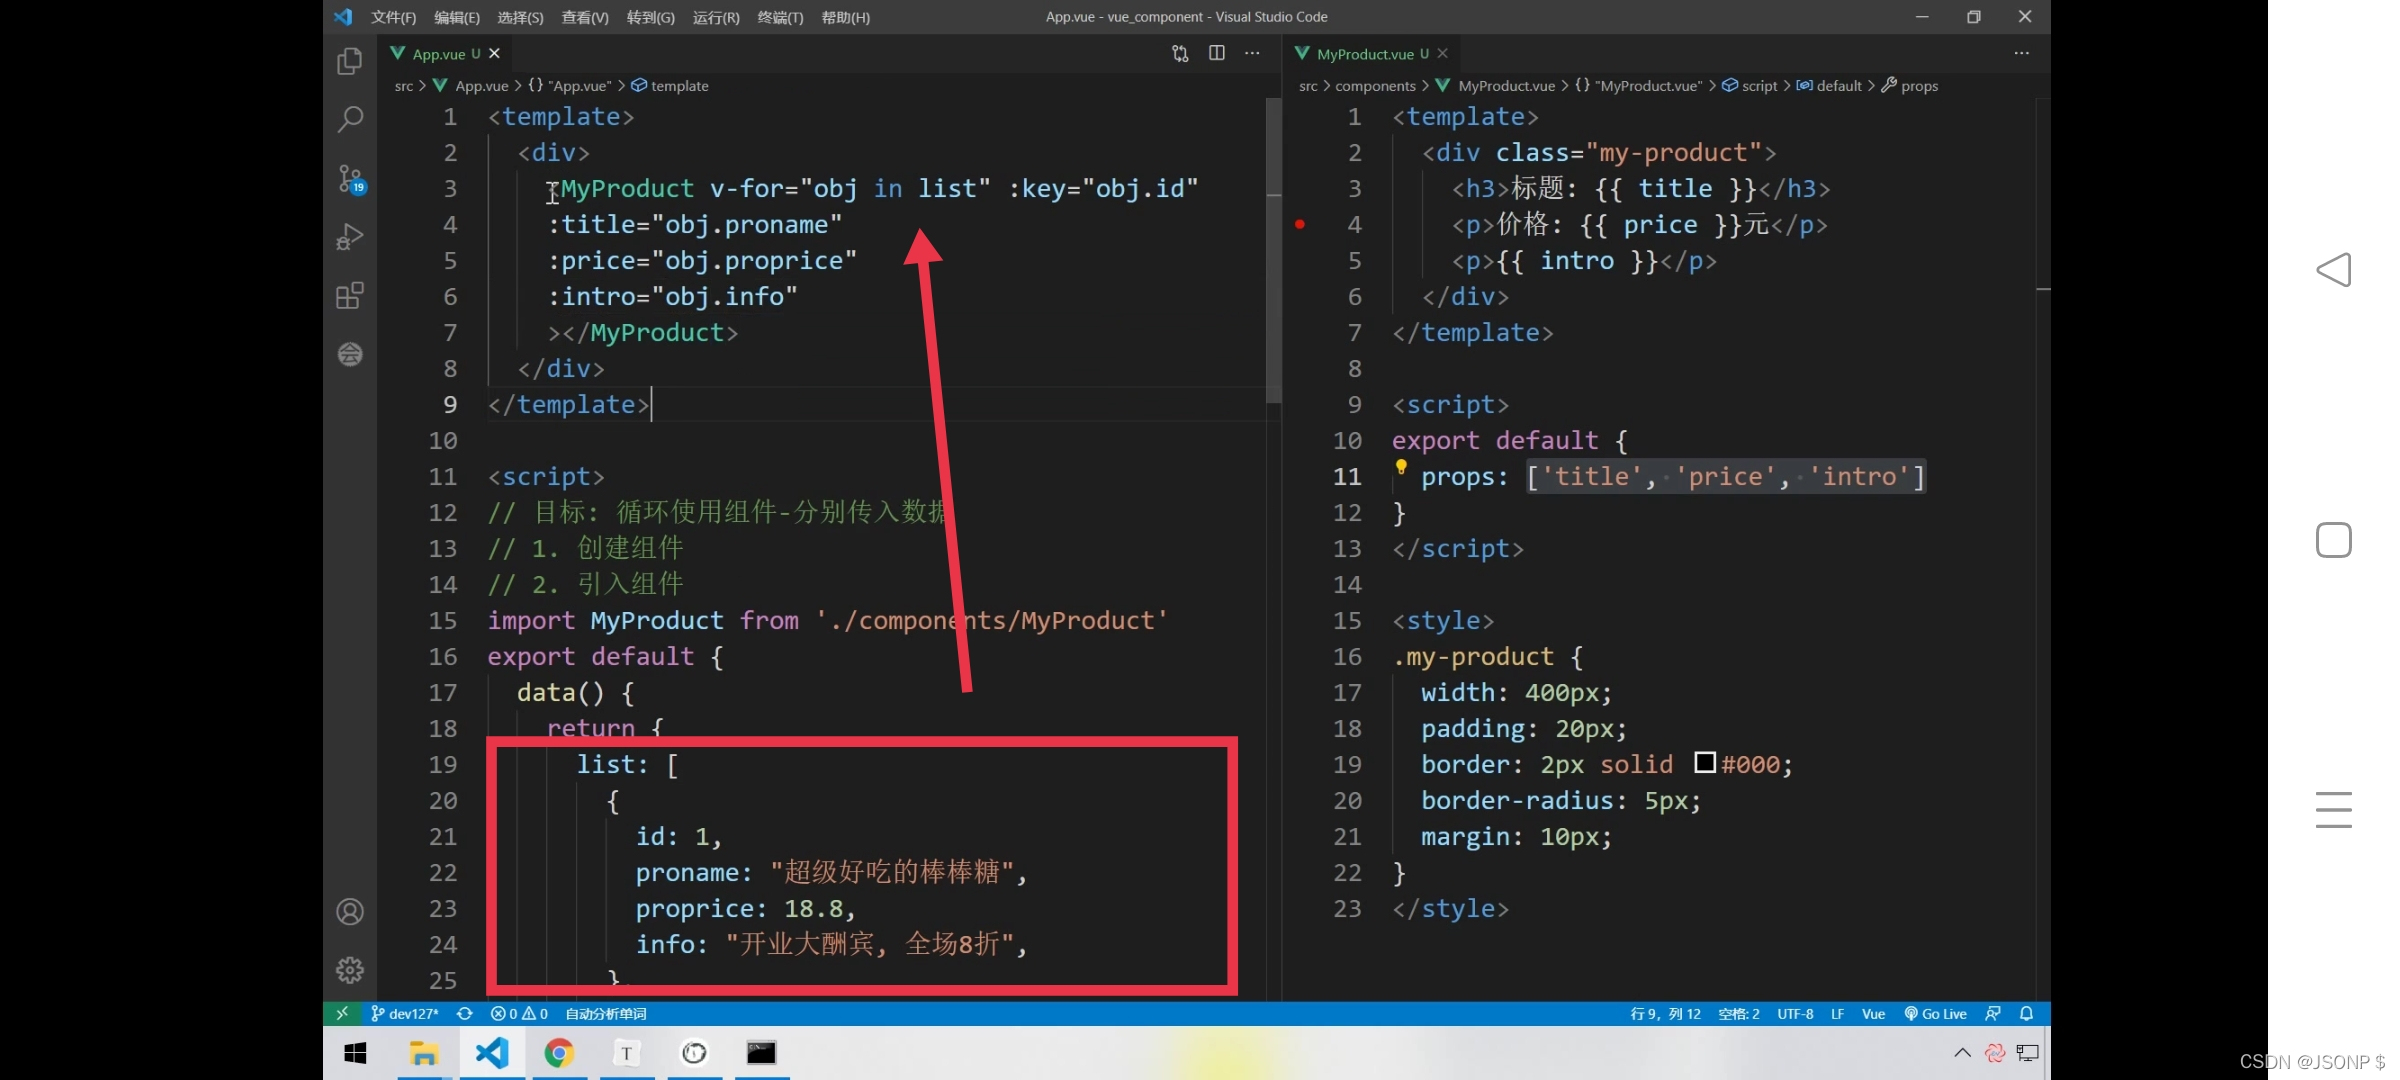Open notifications bell in status bar
This screenshot has height=1080, width=2400.
[2026, 1013]
